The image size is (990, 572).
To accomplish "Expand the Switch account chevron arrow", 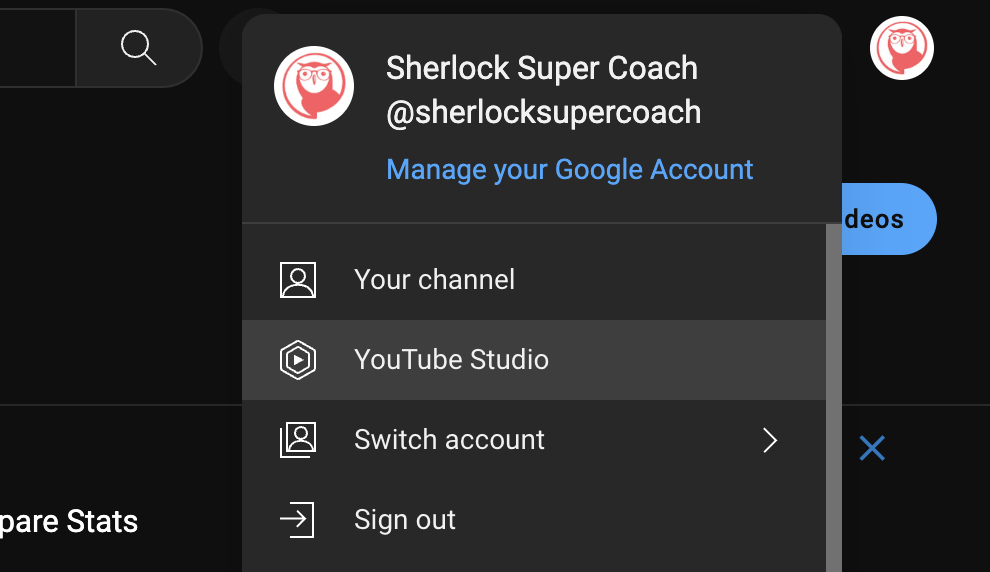I will [769, 440].
